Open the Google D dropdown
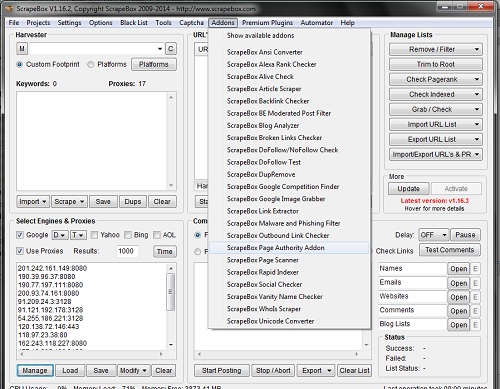This screenshot has width=500, height=389. 60,235
